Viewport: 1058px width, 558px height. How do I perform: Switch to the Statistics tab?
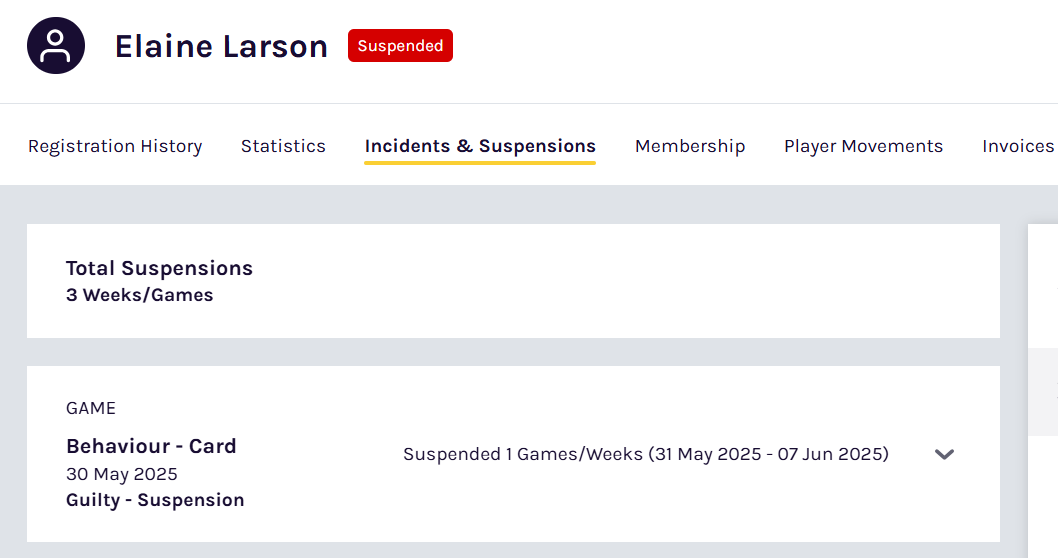point(283,146)
